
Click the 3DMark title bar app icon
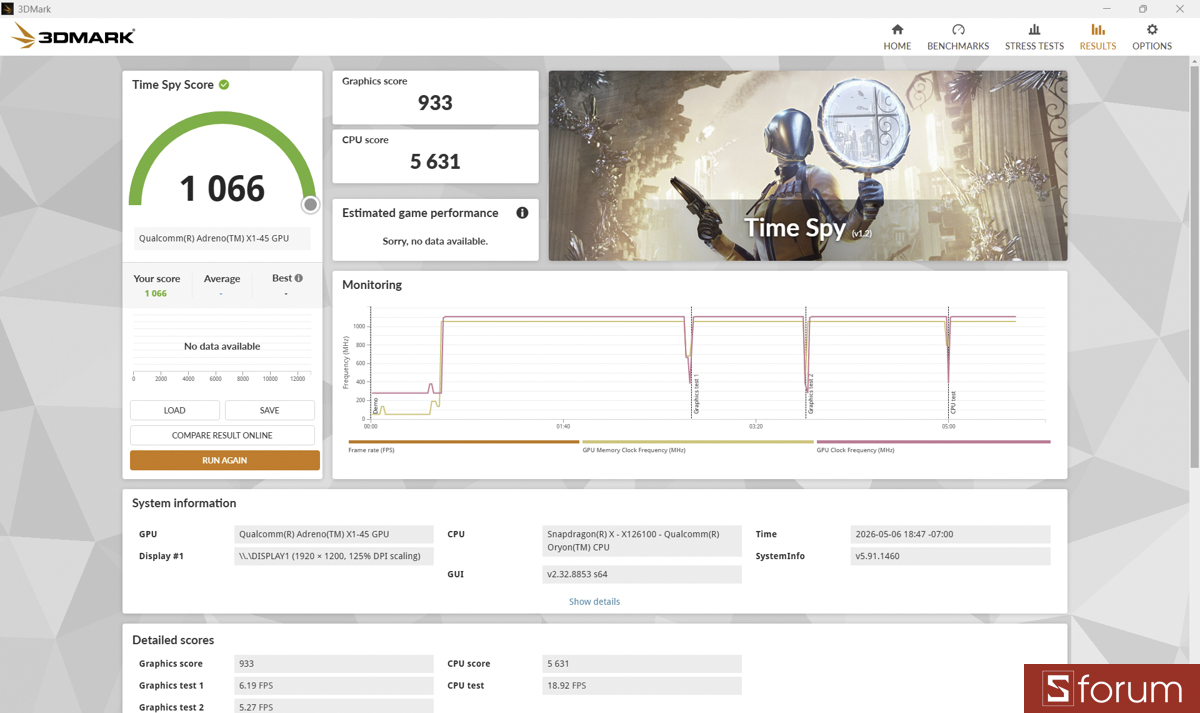pos(8,9)
